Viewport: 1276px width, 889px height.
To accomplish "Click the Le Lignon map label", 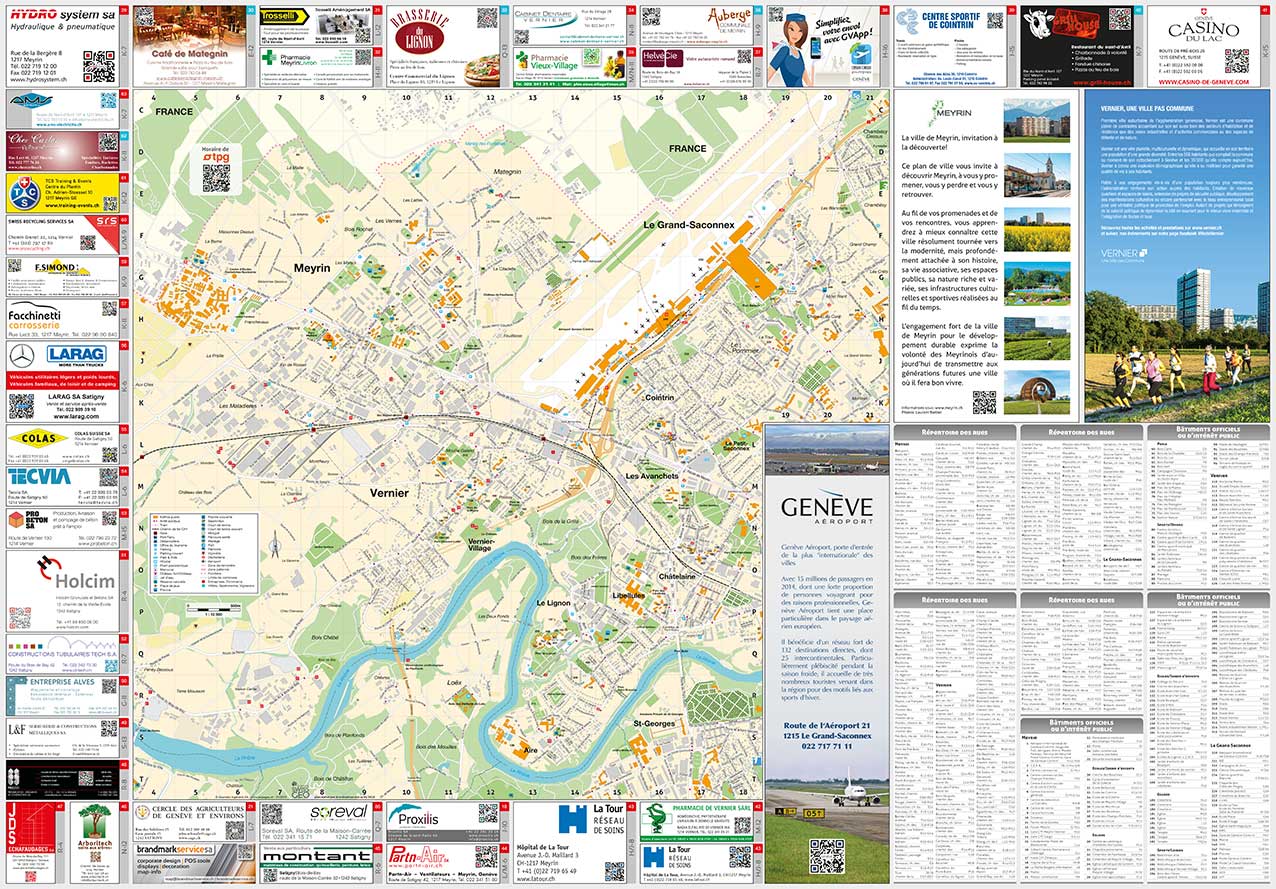I will click(552, 603).
